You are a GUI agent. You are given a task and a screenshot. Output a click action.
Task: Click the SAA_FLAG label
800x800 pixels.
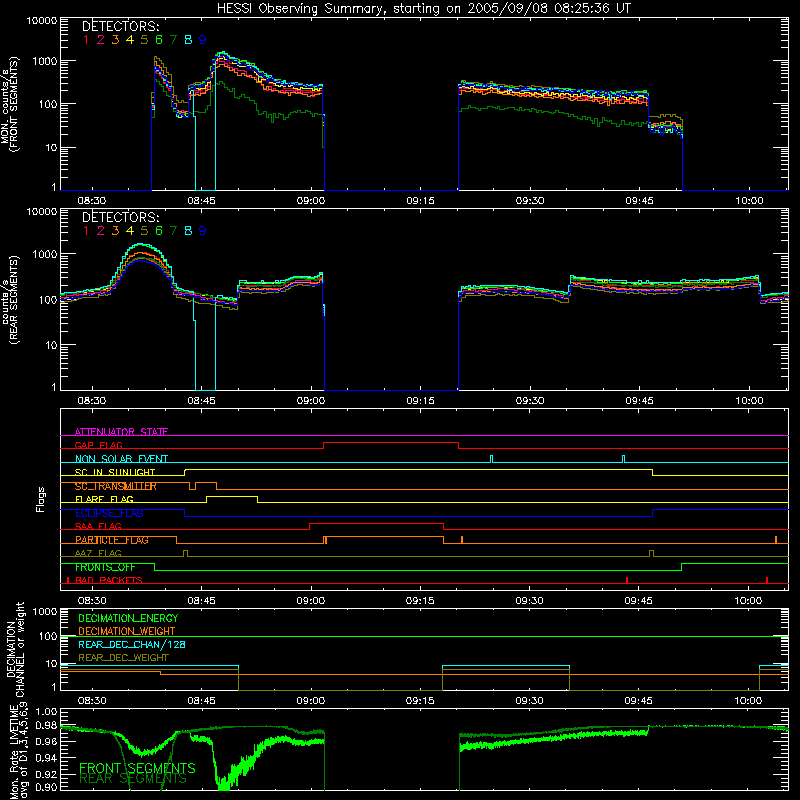pos(98,527)
